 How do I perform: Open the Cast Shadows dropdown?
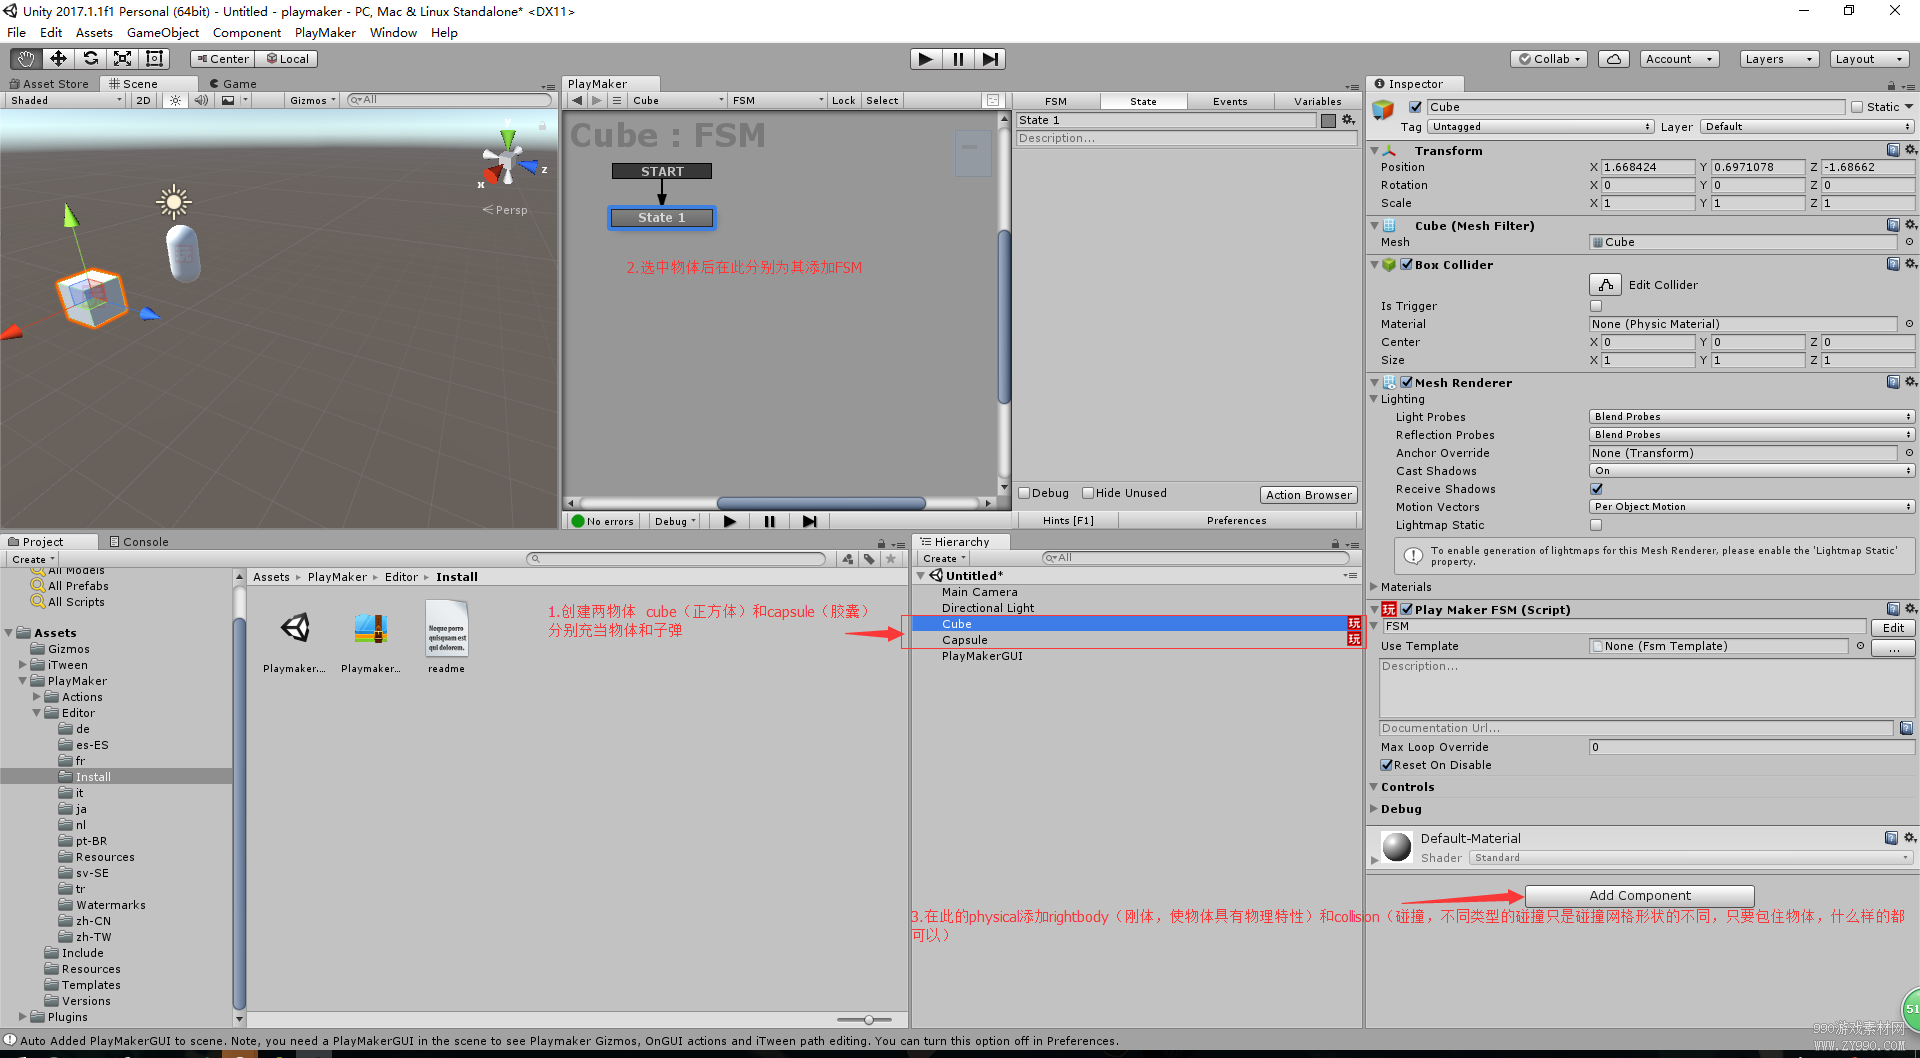1752,471
